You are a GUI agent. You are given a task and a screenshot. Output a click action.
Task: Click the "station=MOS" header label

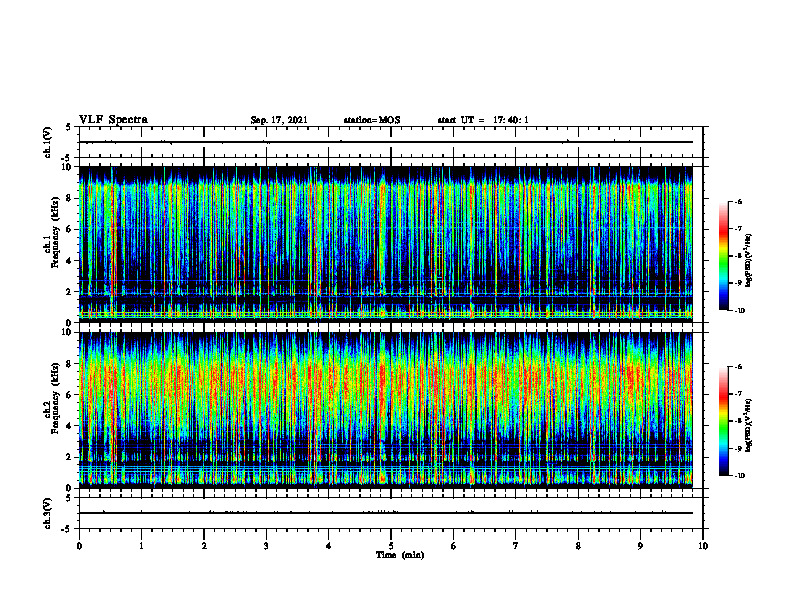tap(372, 120)
